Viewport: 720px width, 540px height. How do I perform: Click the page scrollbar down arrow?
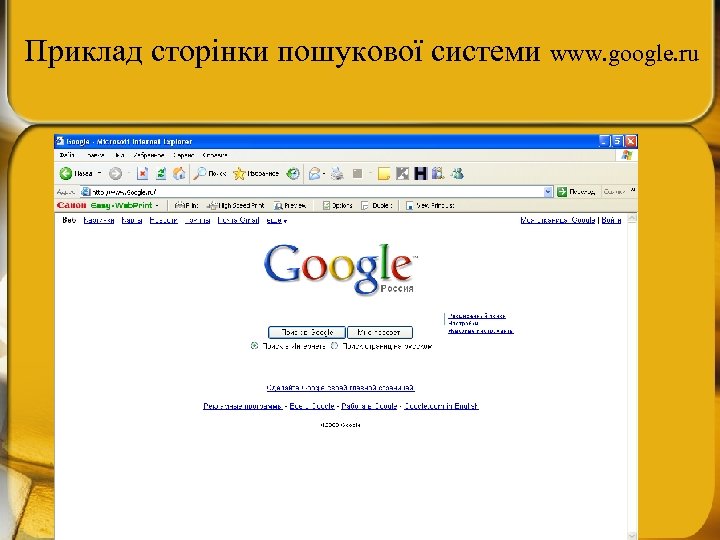[x=632, y=535]
